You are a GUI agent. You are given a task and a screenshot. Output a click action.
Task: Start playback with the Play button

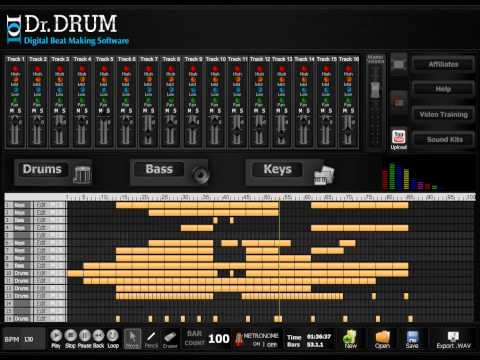[x=56, y=335]
